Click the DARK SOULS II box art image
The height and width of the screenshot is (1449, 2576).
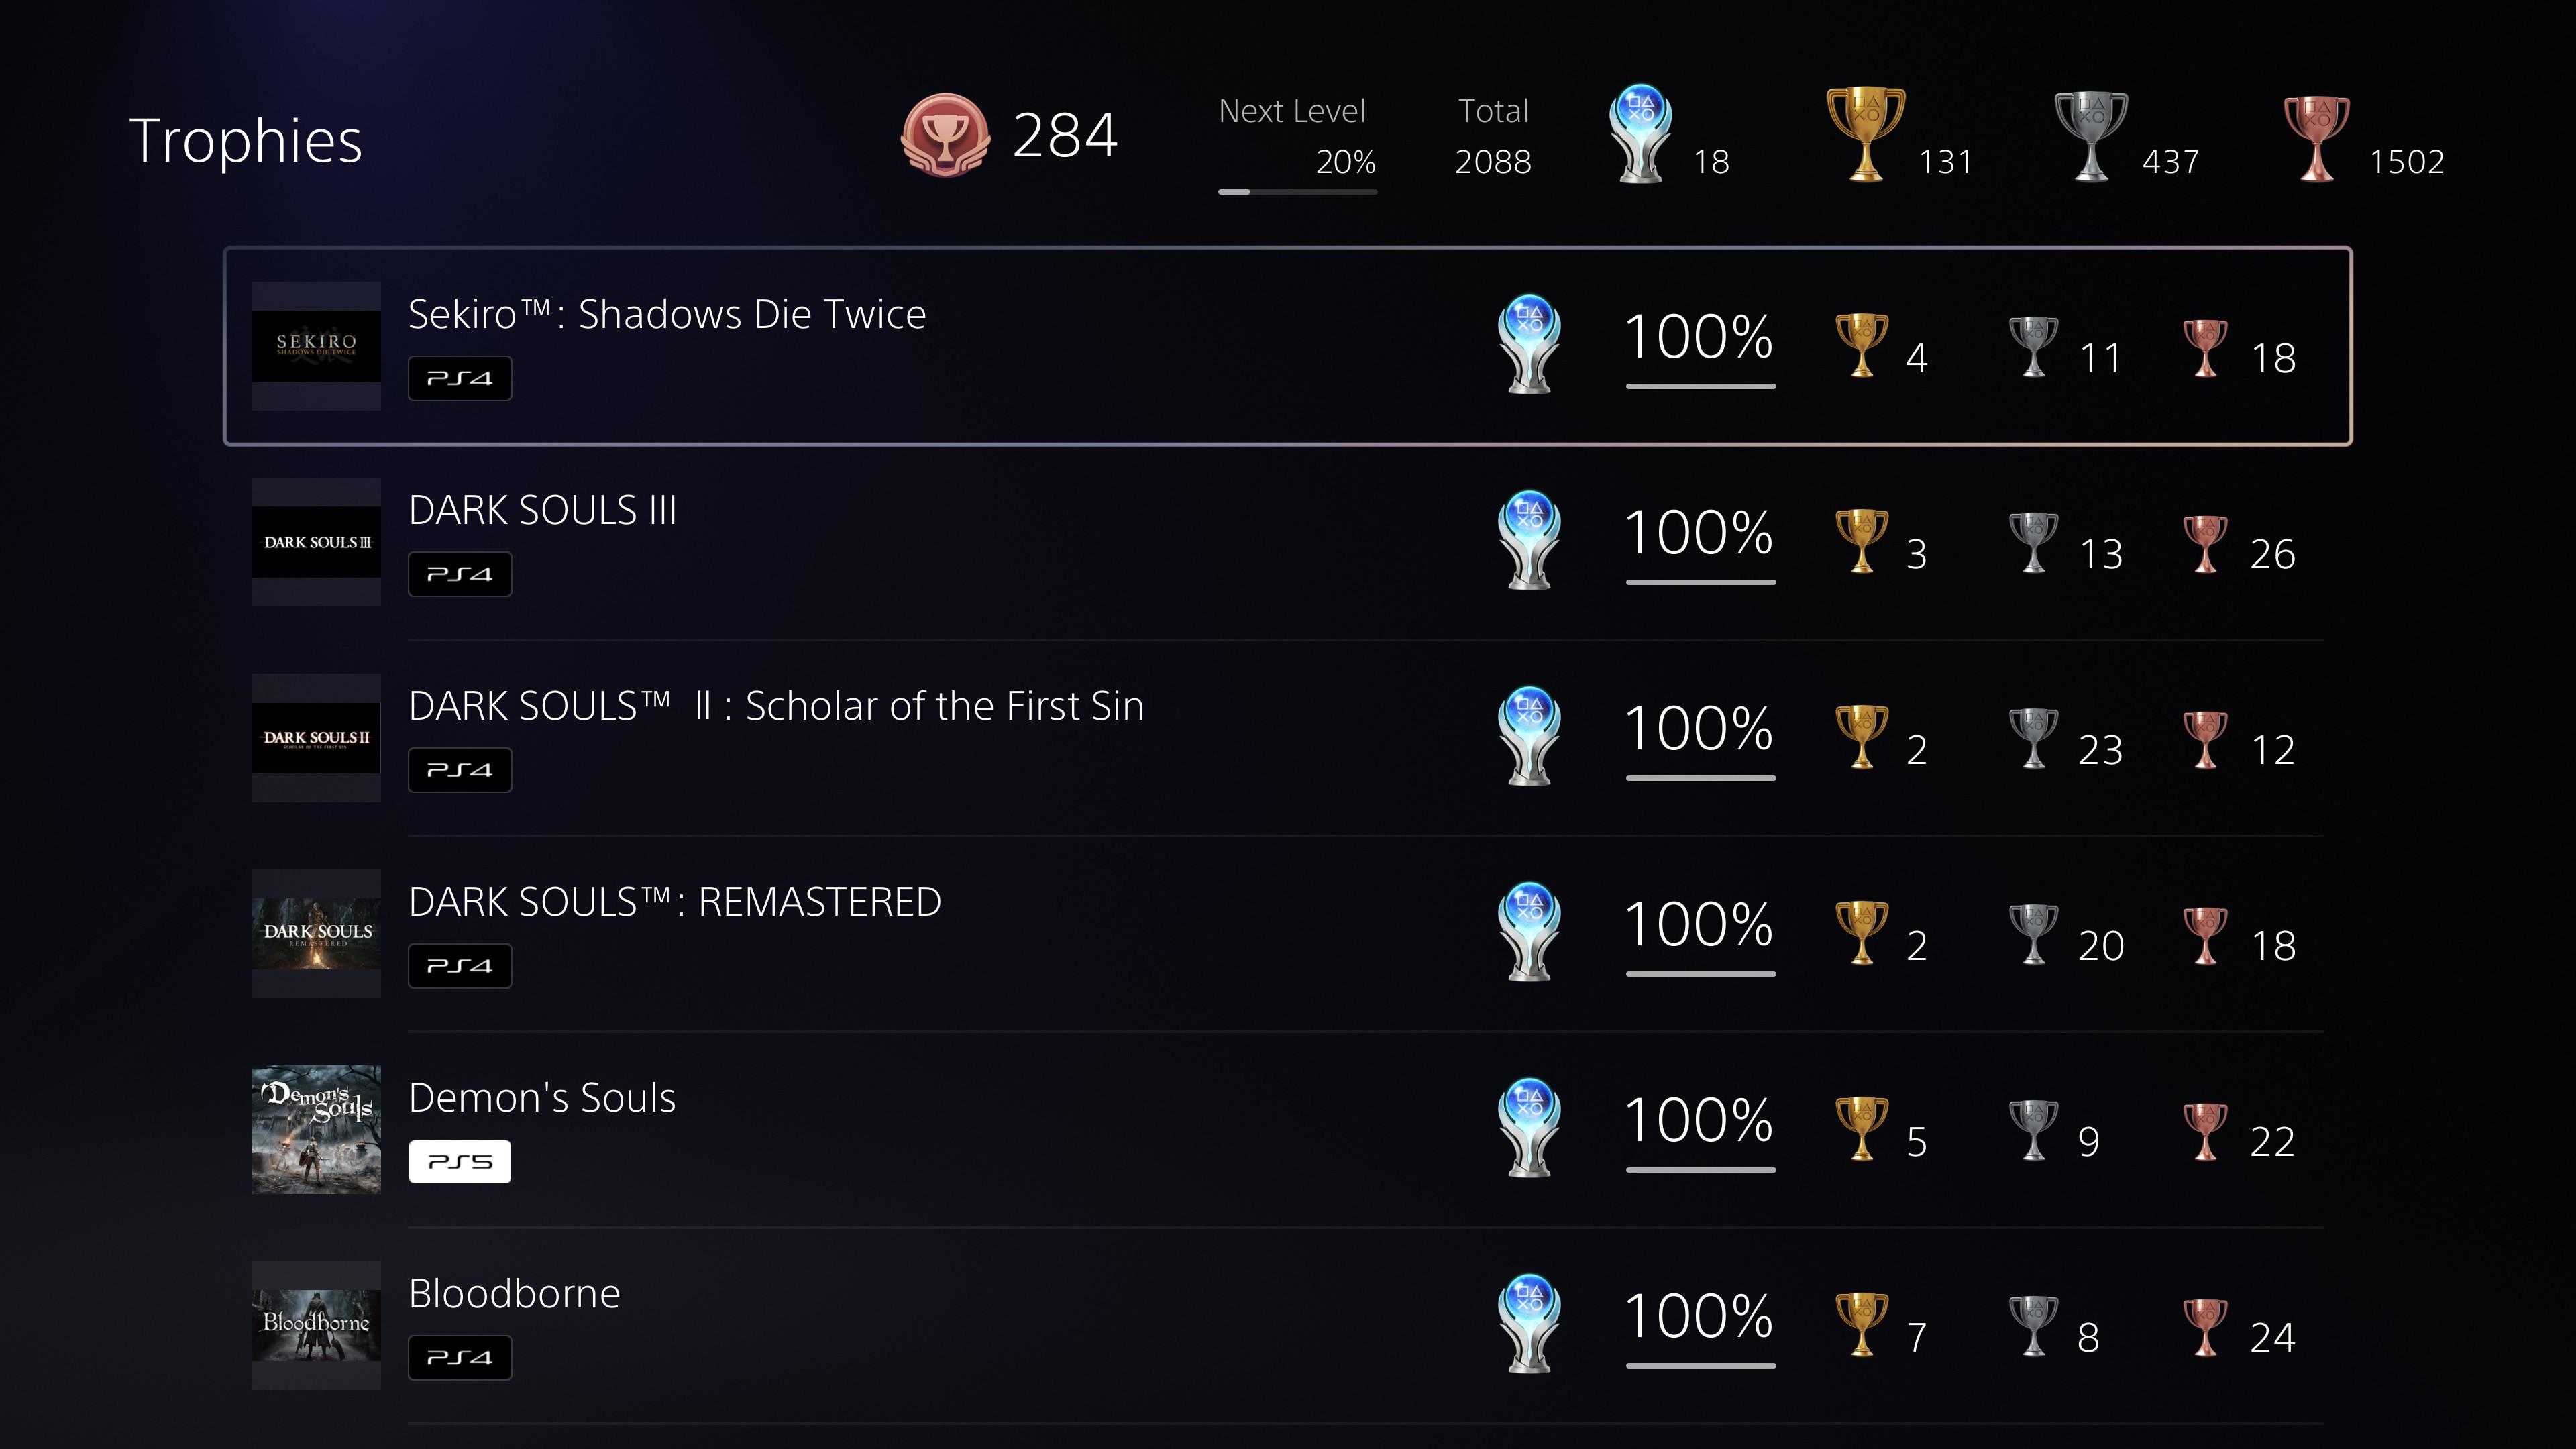316,737
